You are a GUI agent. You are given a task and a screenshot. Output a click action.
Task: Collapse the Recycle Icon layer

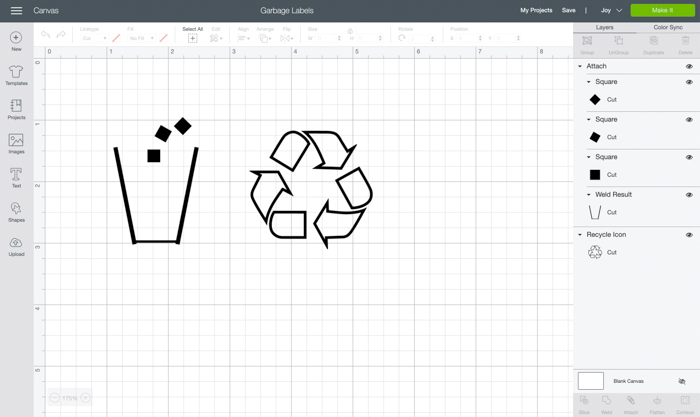click(x=580, y=234)
